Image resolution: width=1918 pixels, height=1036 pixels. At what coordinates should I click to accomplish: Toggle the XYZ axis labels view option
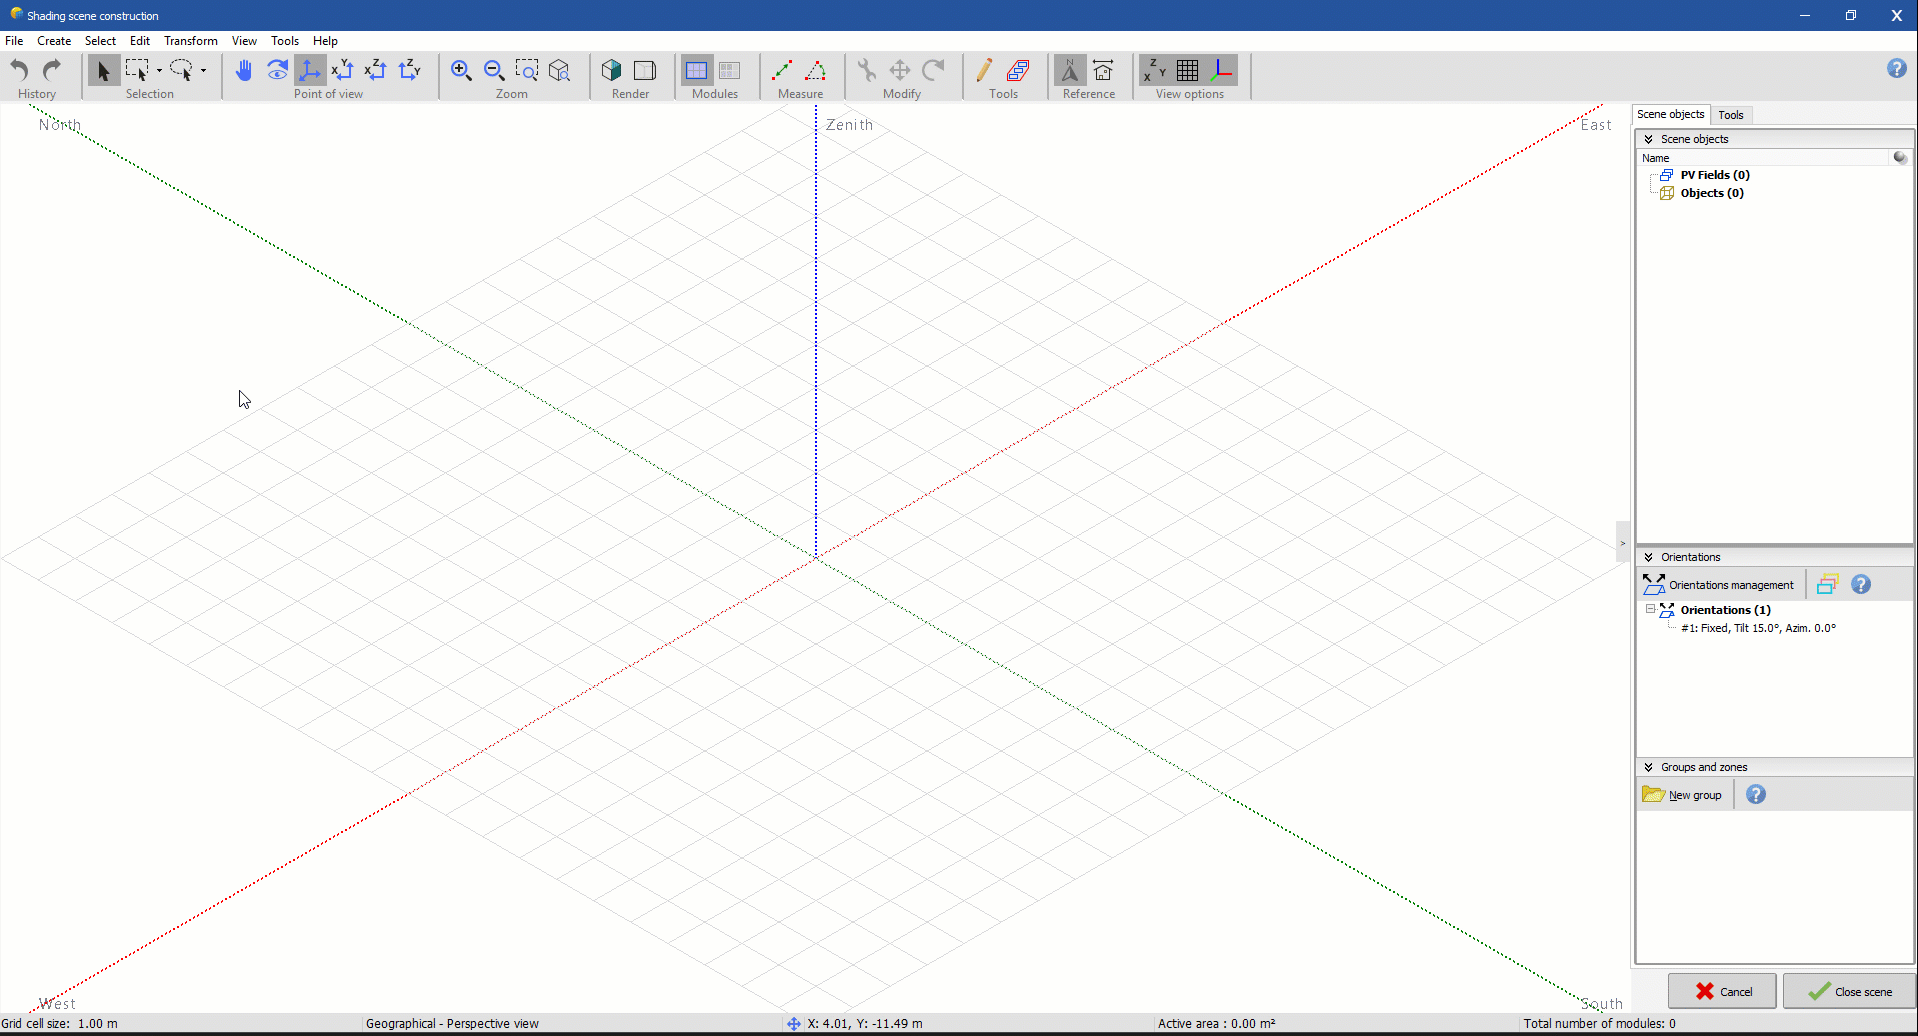point(1155,70)
